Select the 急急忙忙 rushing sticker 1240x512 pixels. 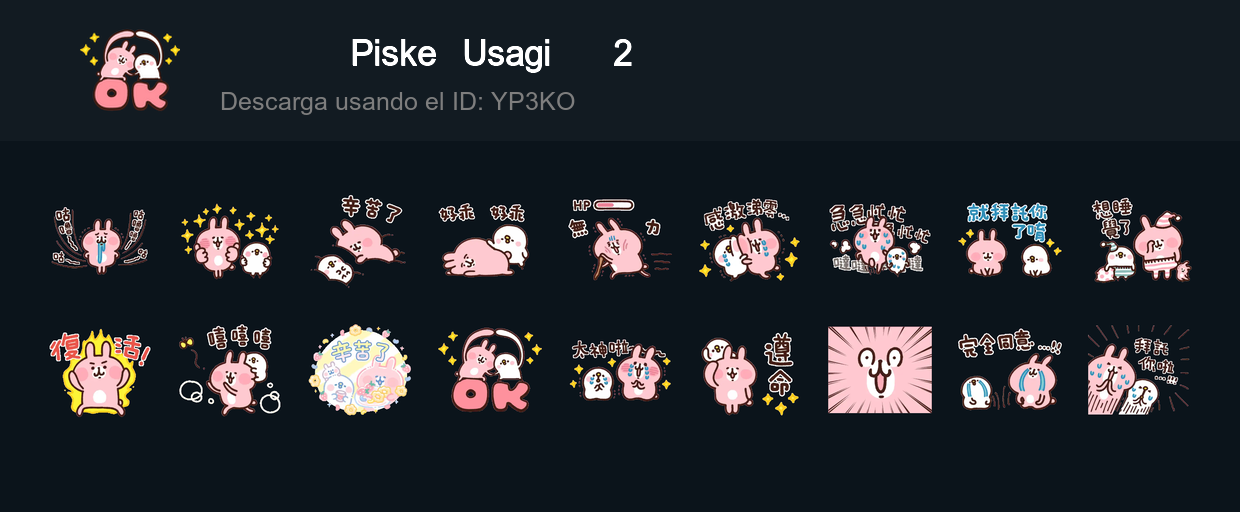tap(880, 240)
